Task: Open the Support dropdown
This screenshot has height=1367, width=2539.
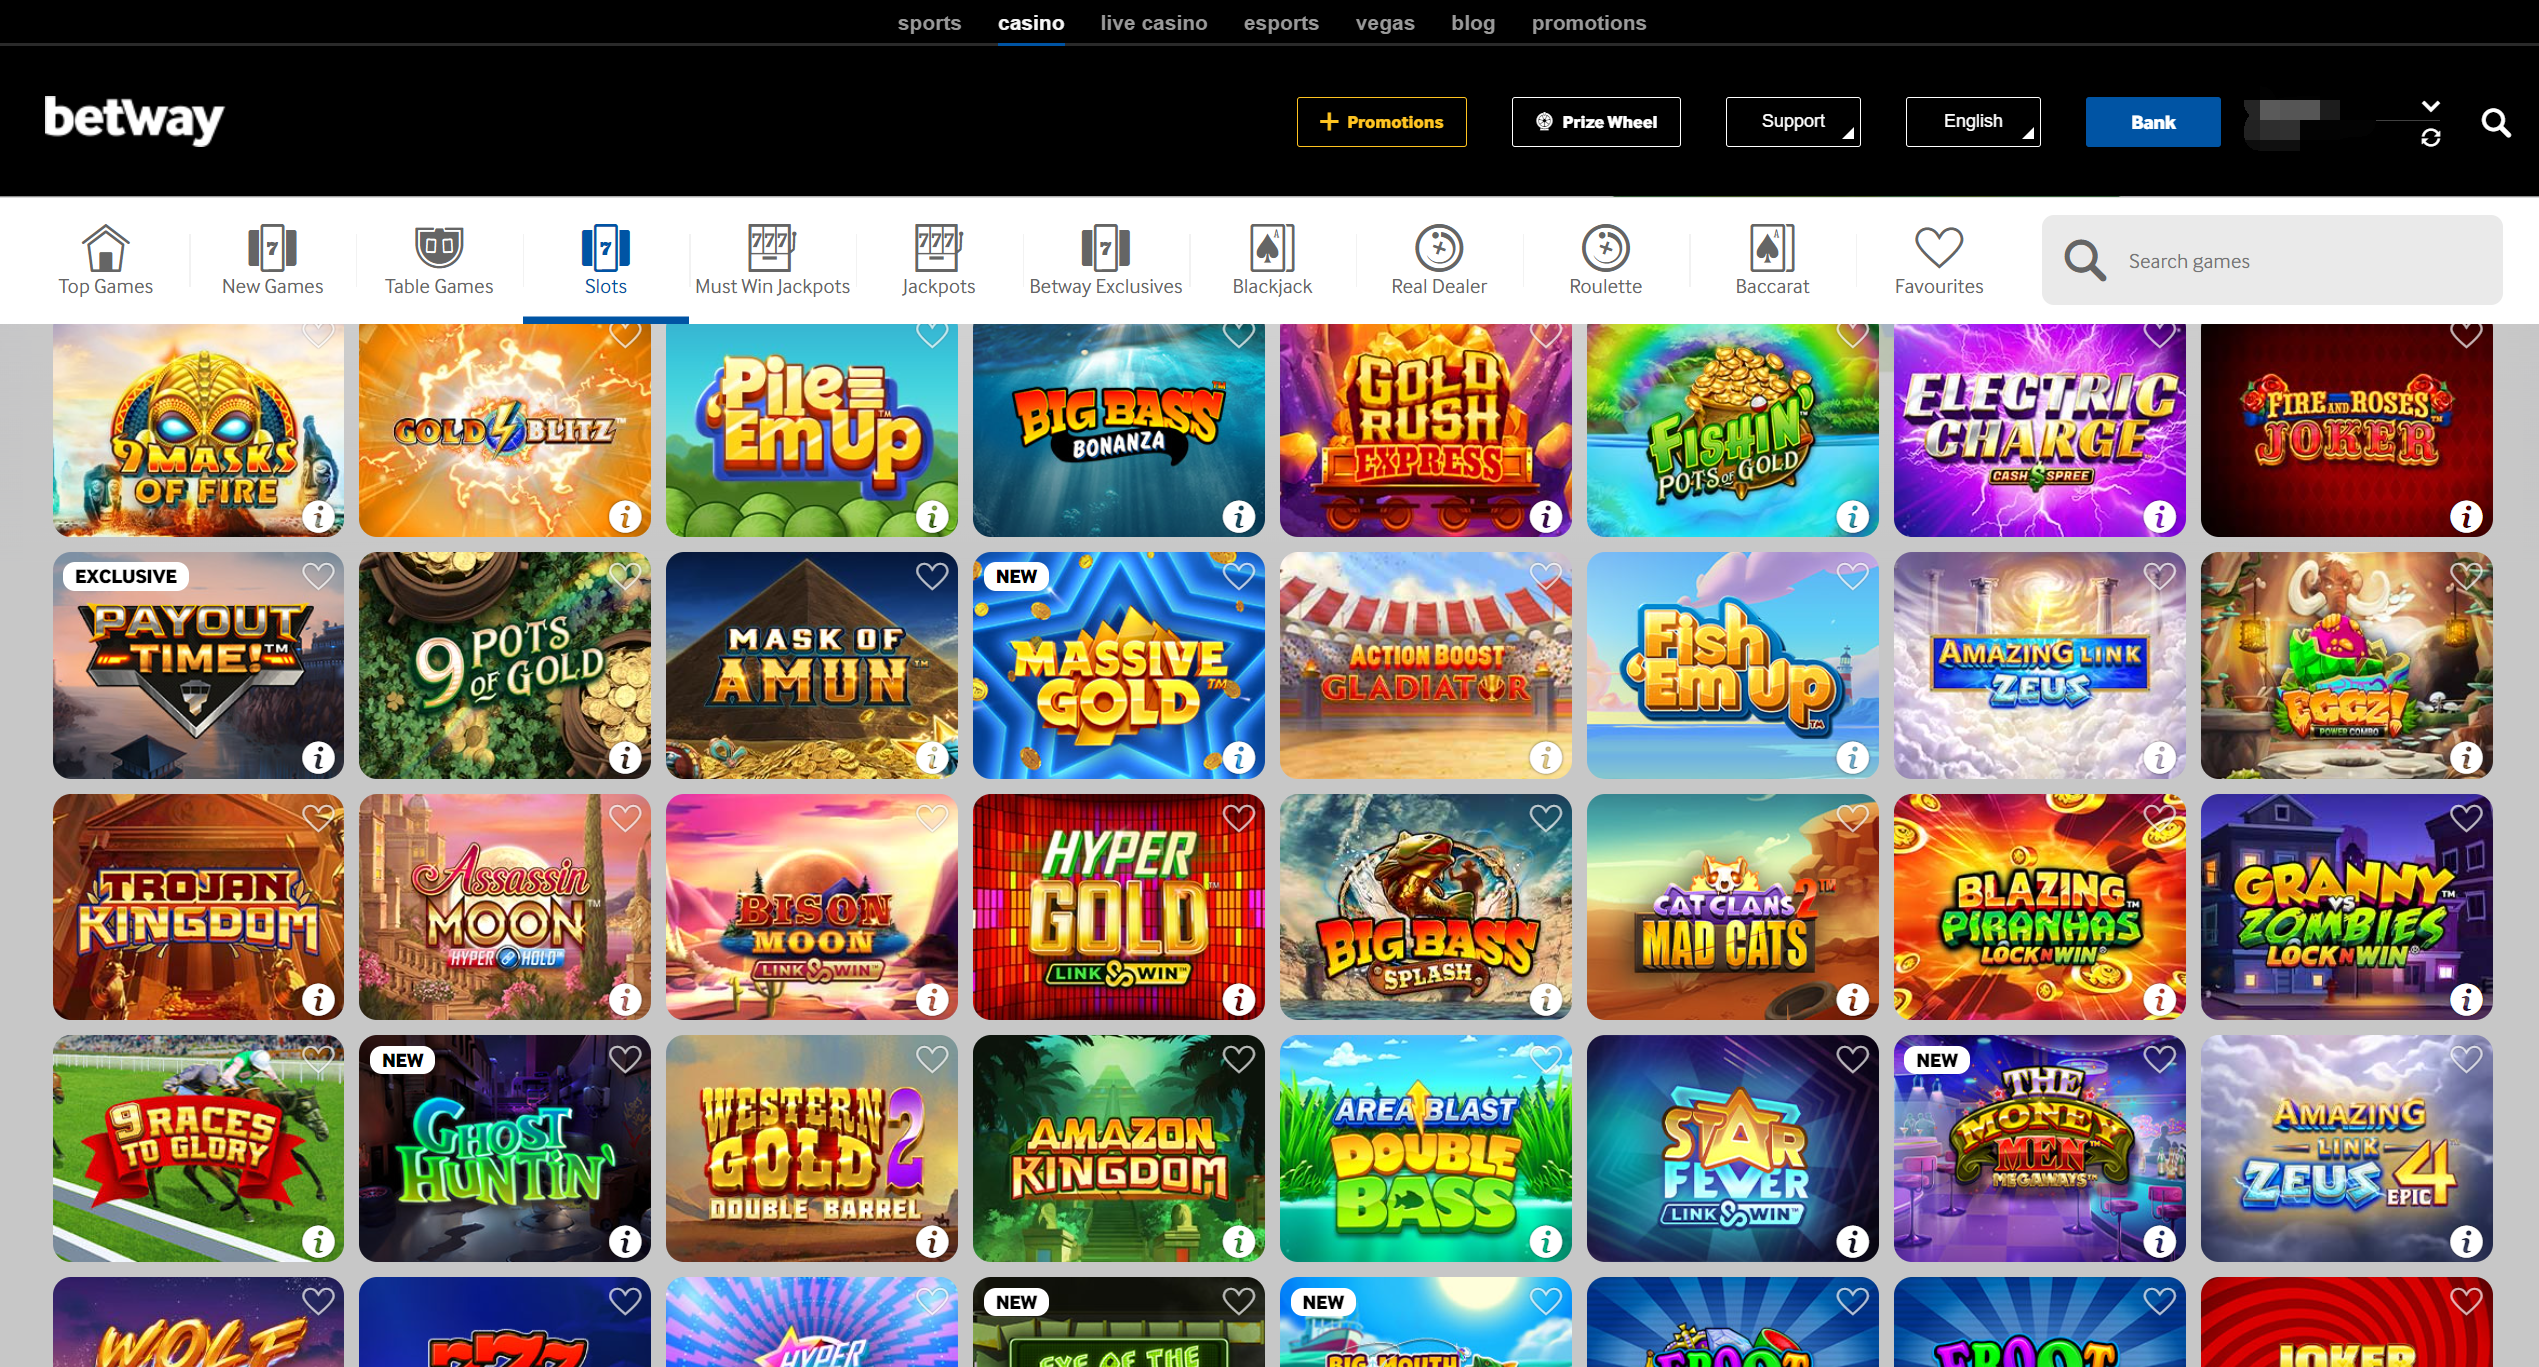Action: (1793, 122)
